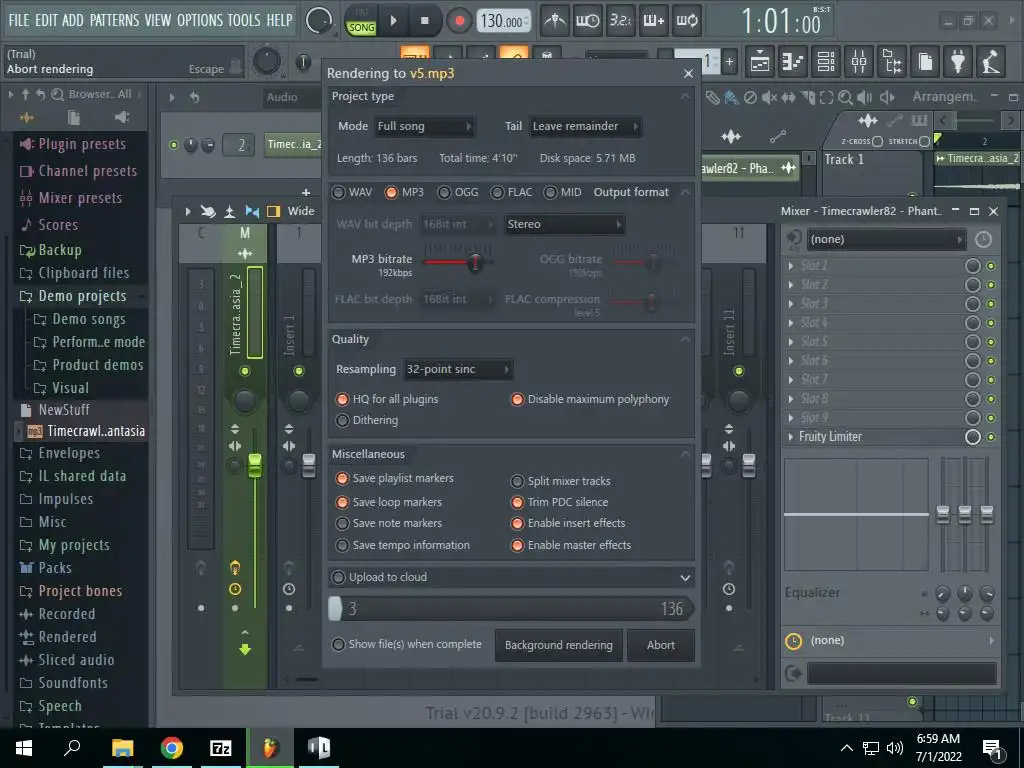Click the Abort button
Image resolution: width=1024 pixels, height=768 pixels.
coord(661,645)
